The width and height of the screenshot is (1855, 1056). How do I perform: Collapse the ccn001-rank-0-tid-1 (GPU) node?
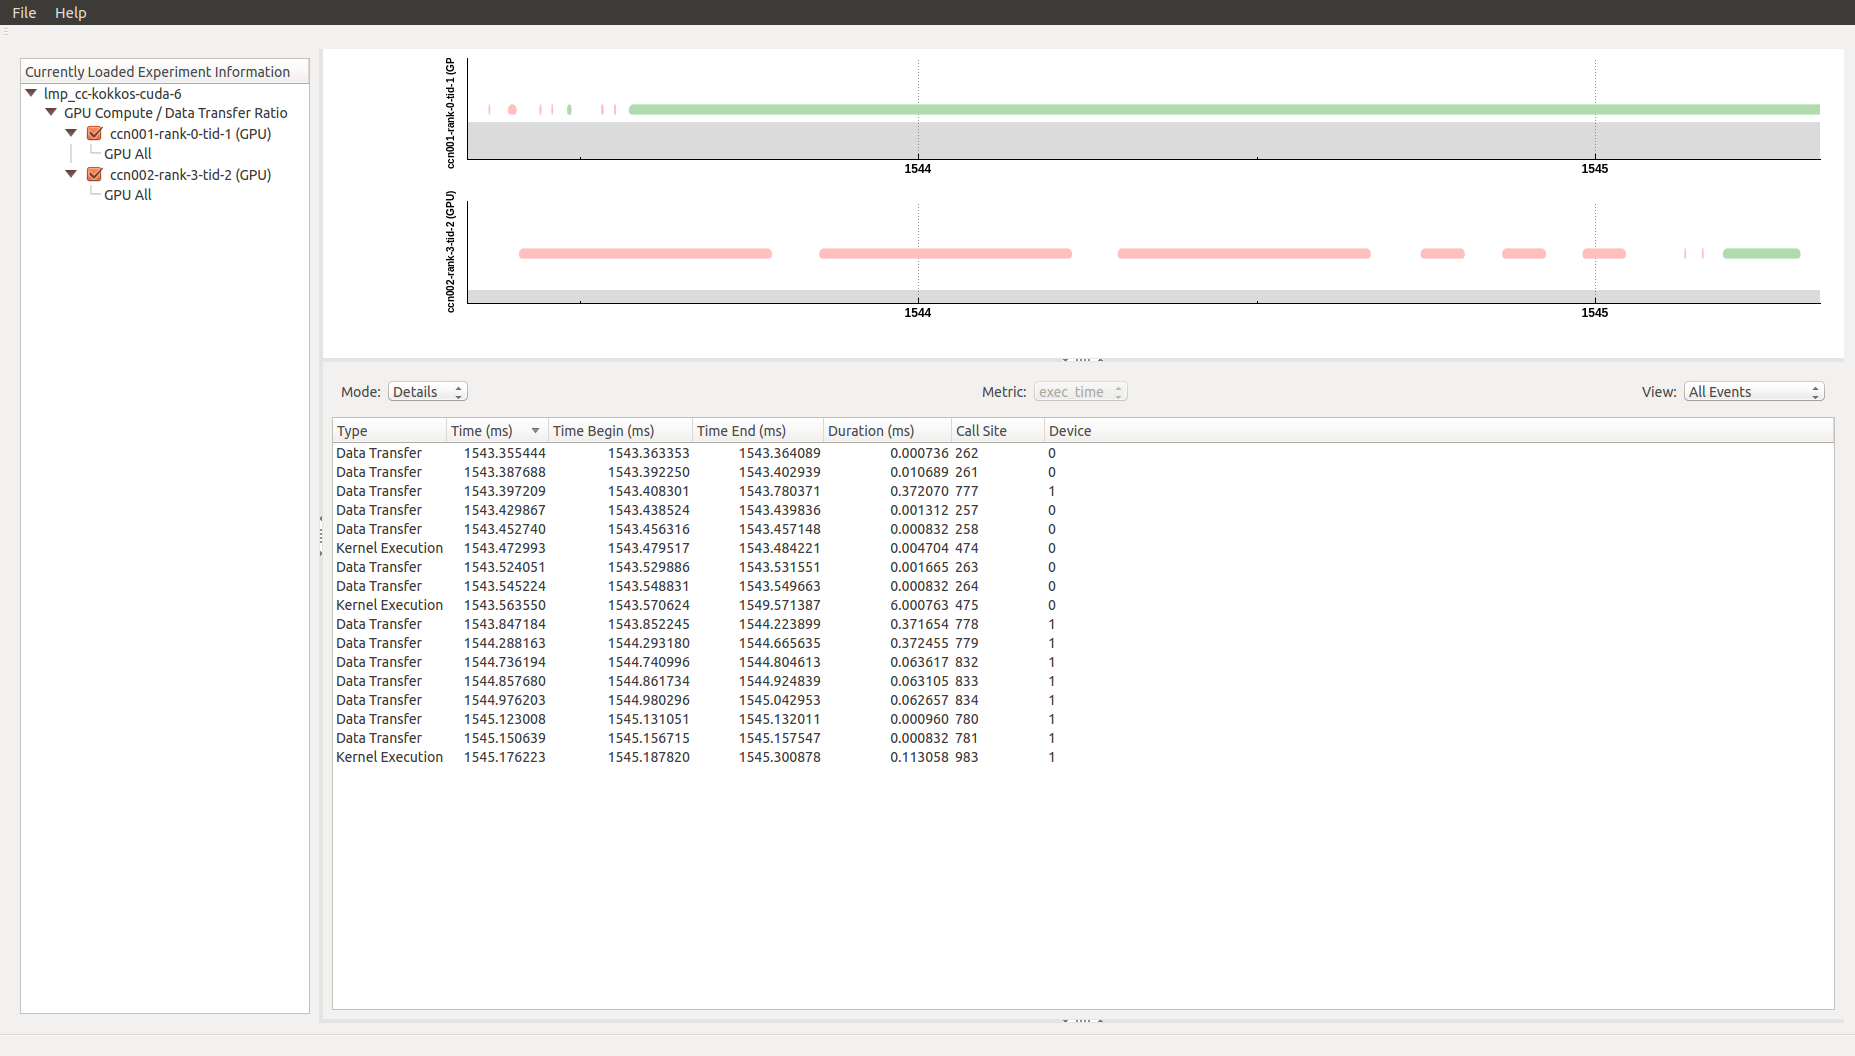pyautogui.click(x=71, y=133)
